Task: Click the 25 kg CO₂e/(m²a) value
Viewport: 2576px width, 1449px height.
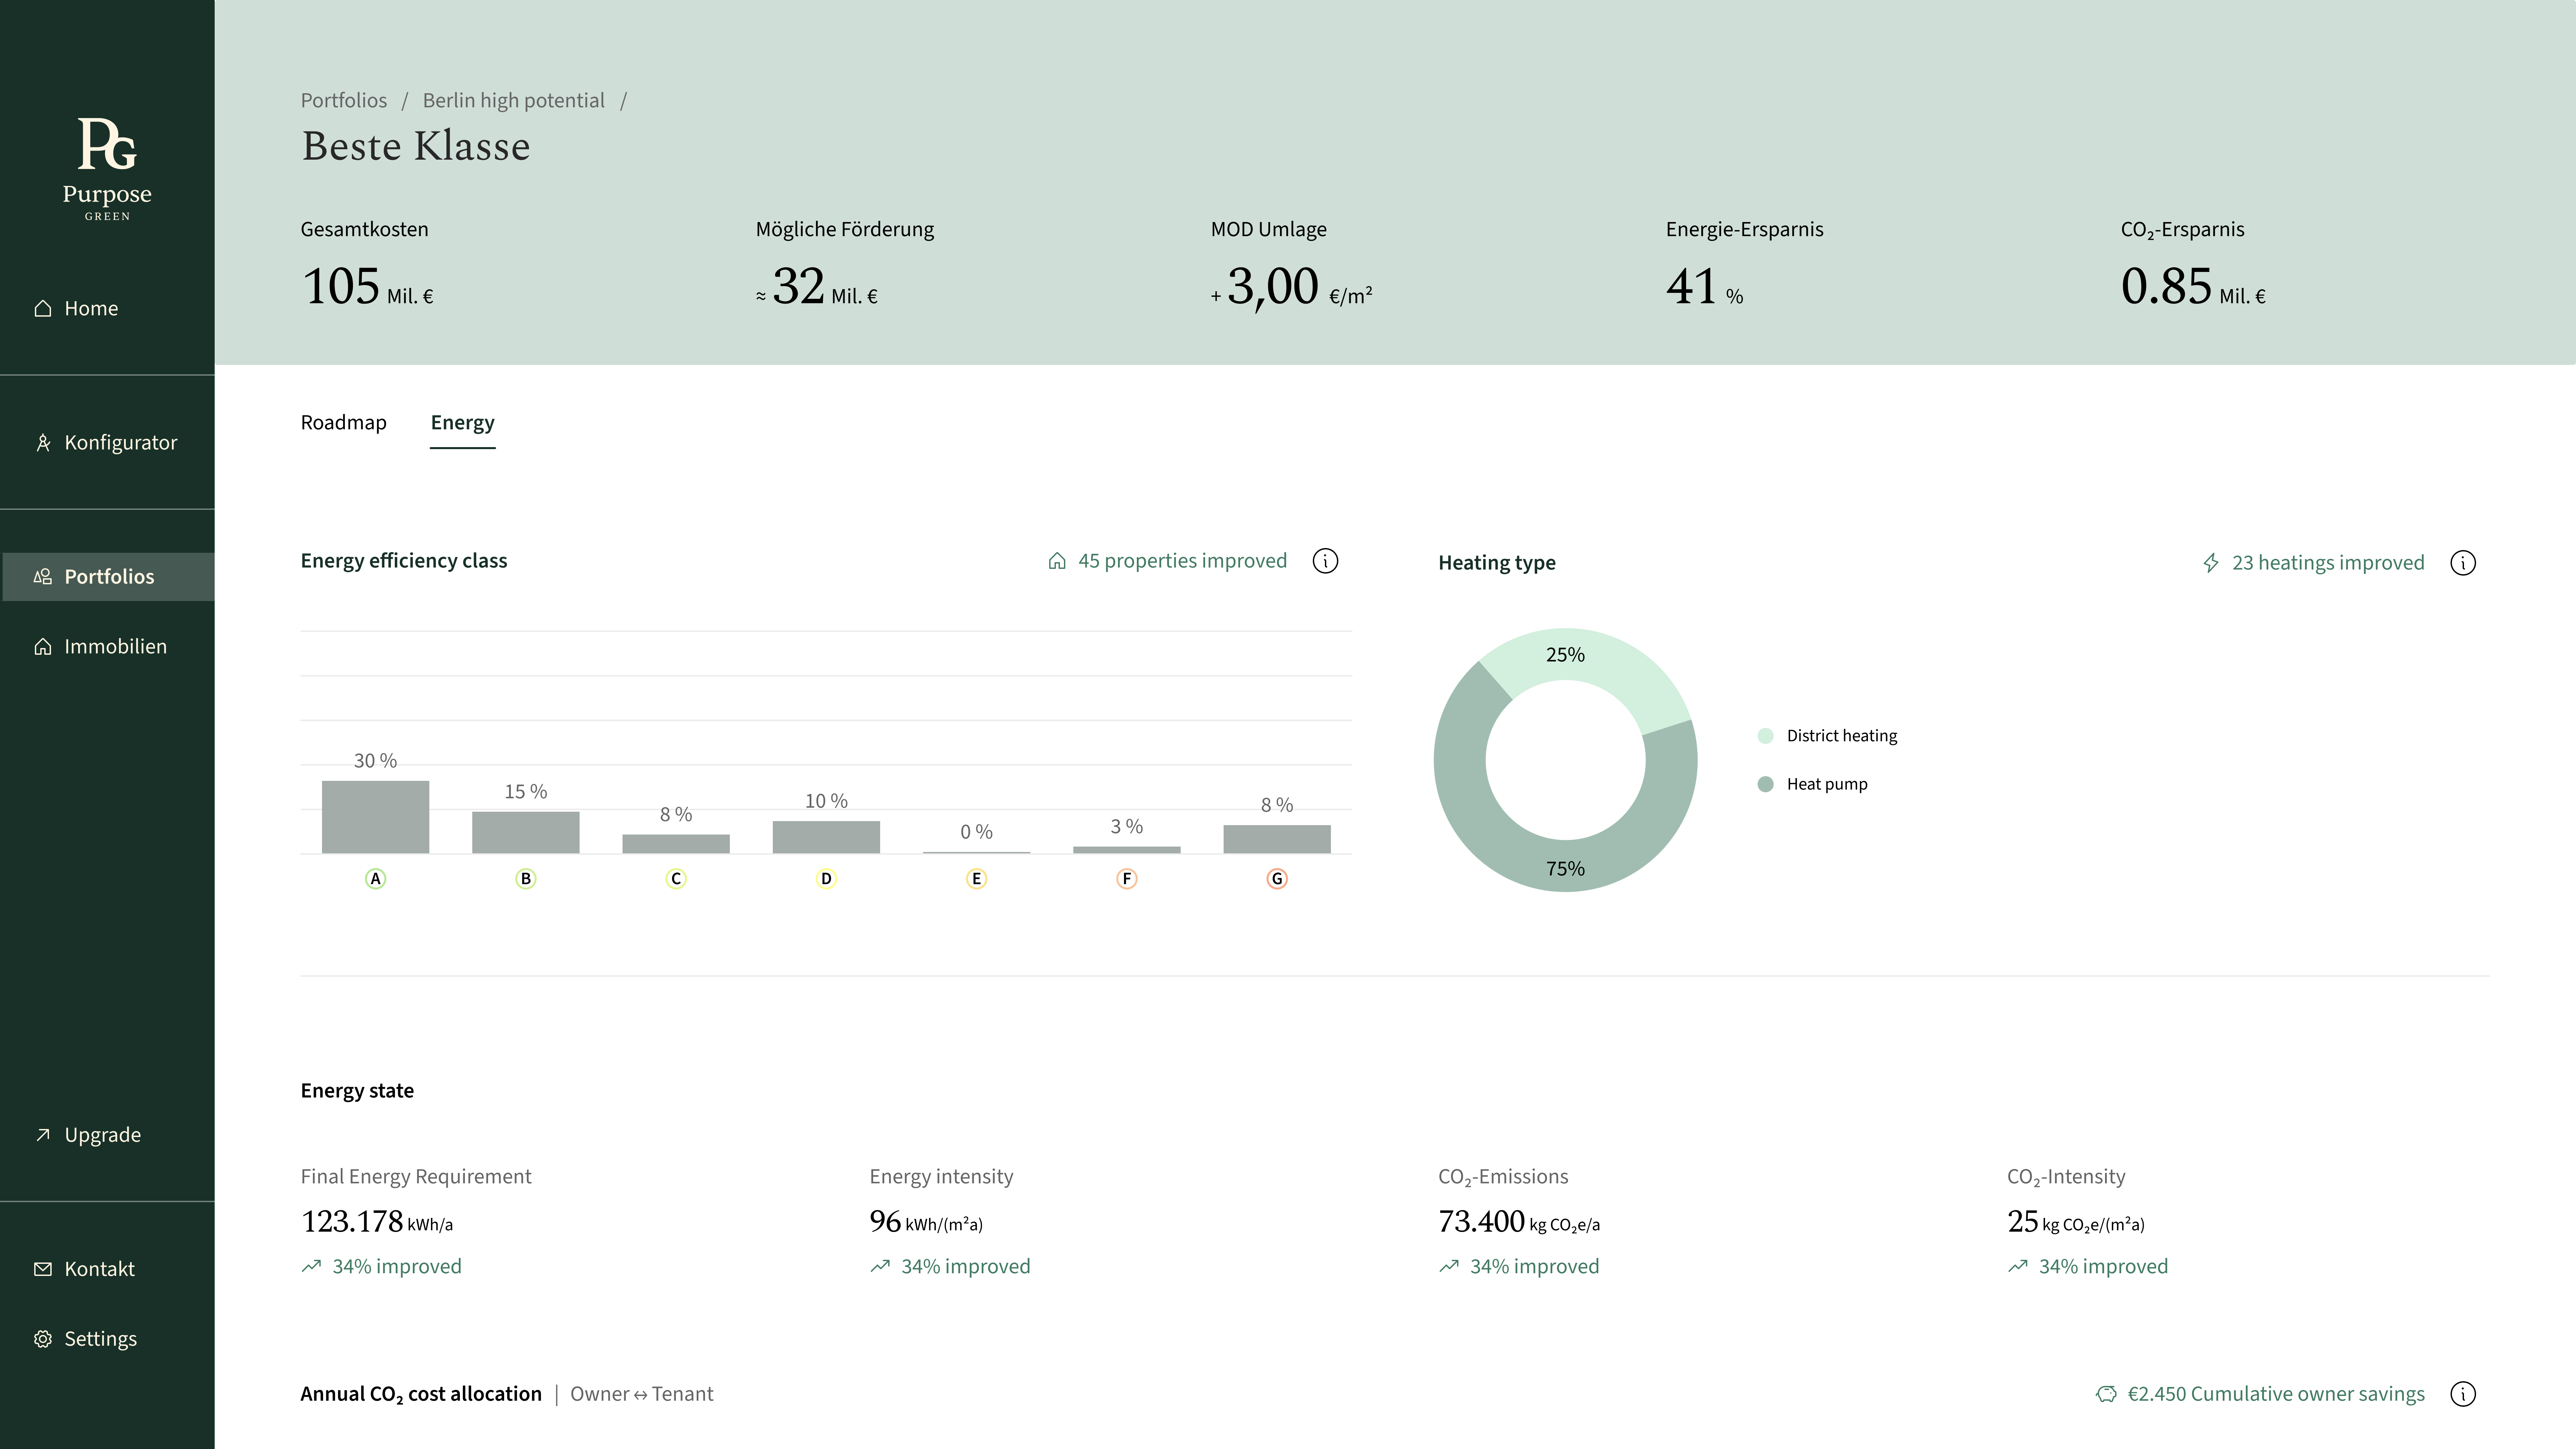Action: (2076, 1222)
